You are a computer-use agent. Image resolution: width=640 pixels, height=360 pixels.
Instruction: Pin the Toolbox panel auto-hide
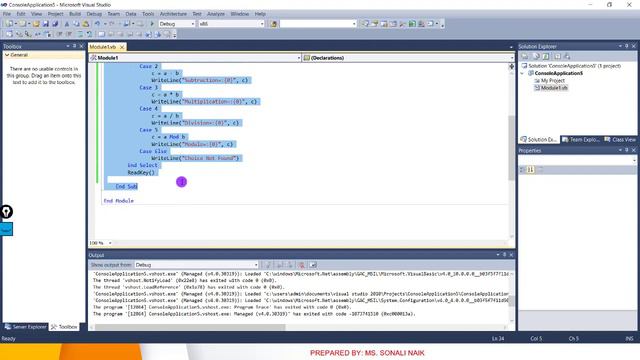pyautogui.click(x=74, y=46)
